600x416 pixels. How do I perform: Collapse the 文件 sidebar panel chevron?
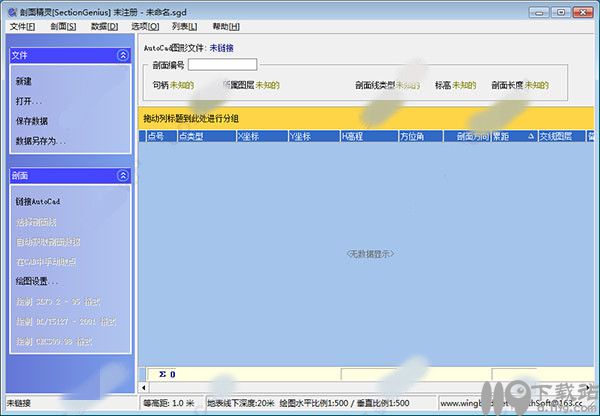click(123, 55)
